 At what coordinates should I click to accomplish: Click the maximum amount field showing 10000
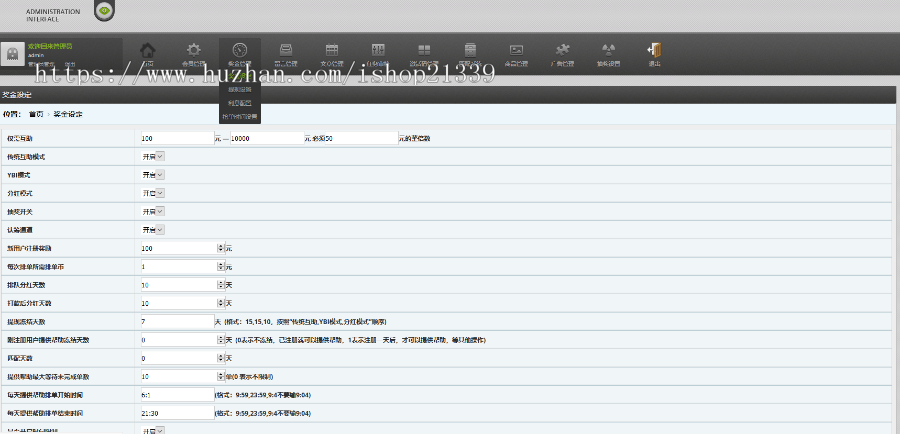click(x=267, y=138)
